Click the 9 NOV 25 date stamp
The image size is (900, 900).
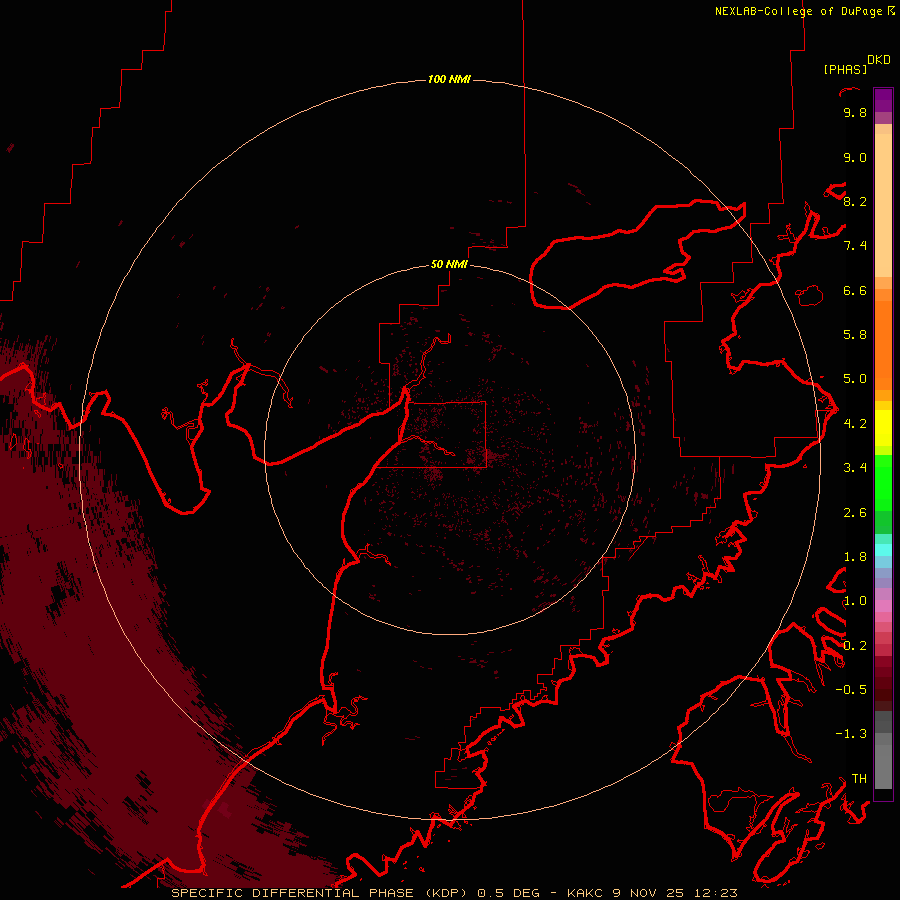tap(650, 893)
